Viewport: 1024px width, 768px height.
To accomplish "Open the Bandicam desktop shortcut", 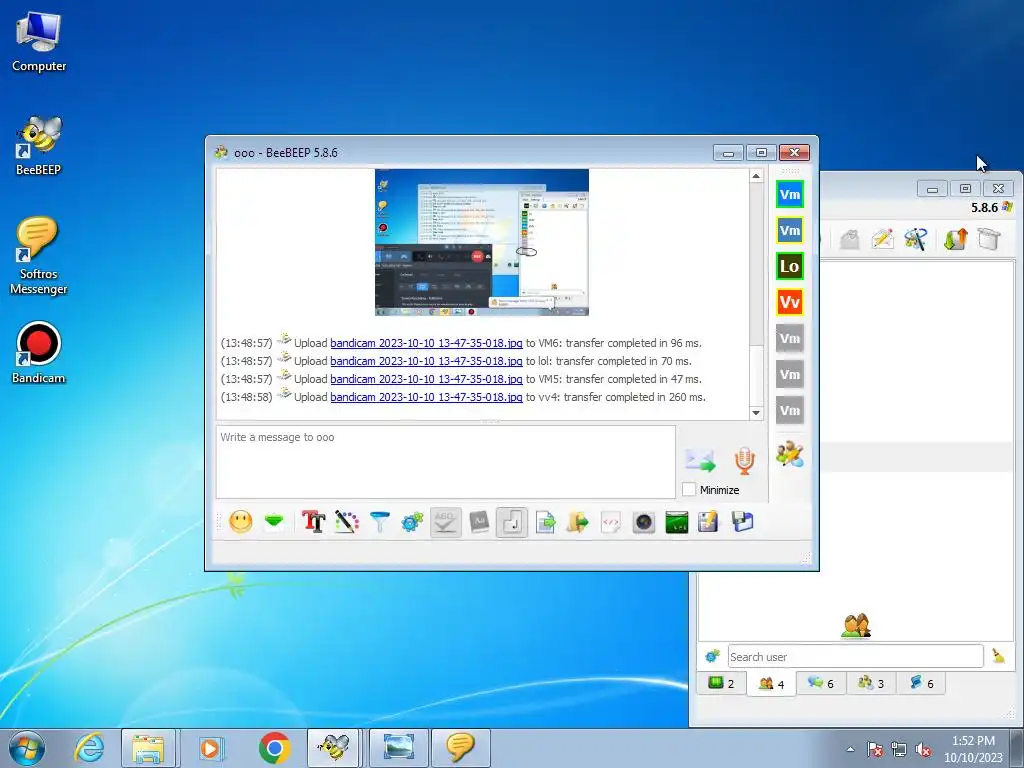I will tap(39, 353).
